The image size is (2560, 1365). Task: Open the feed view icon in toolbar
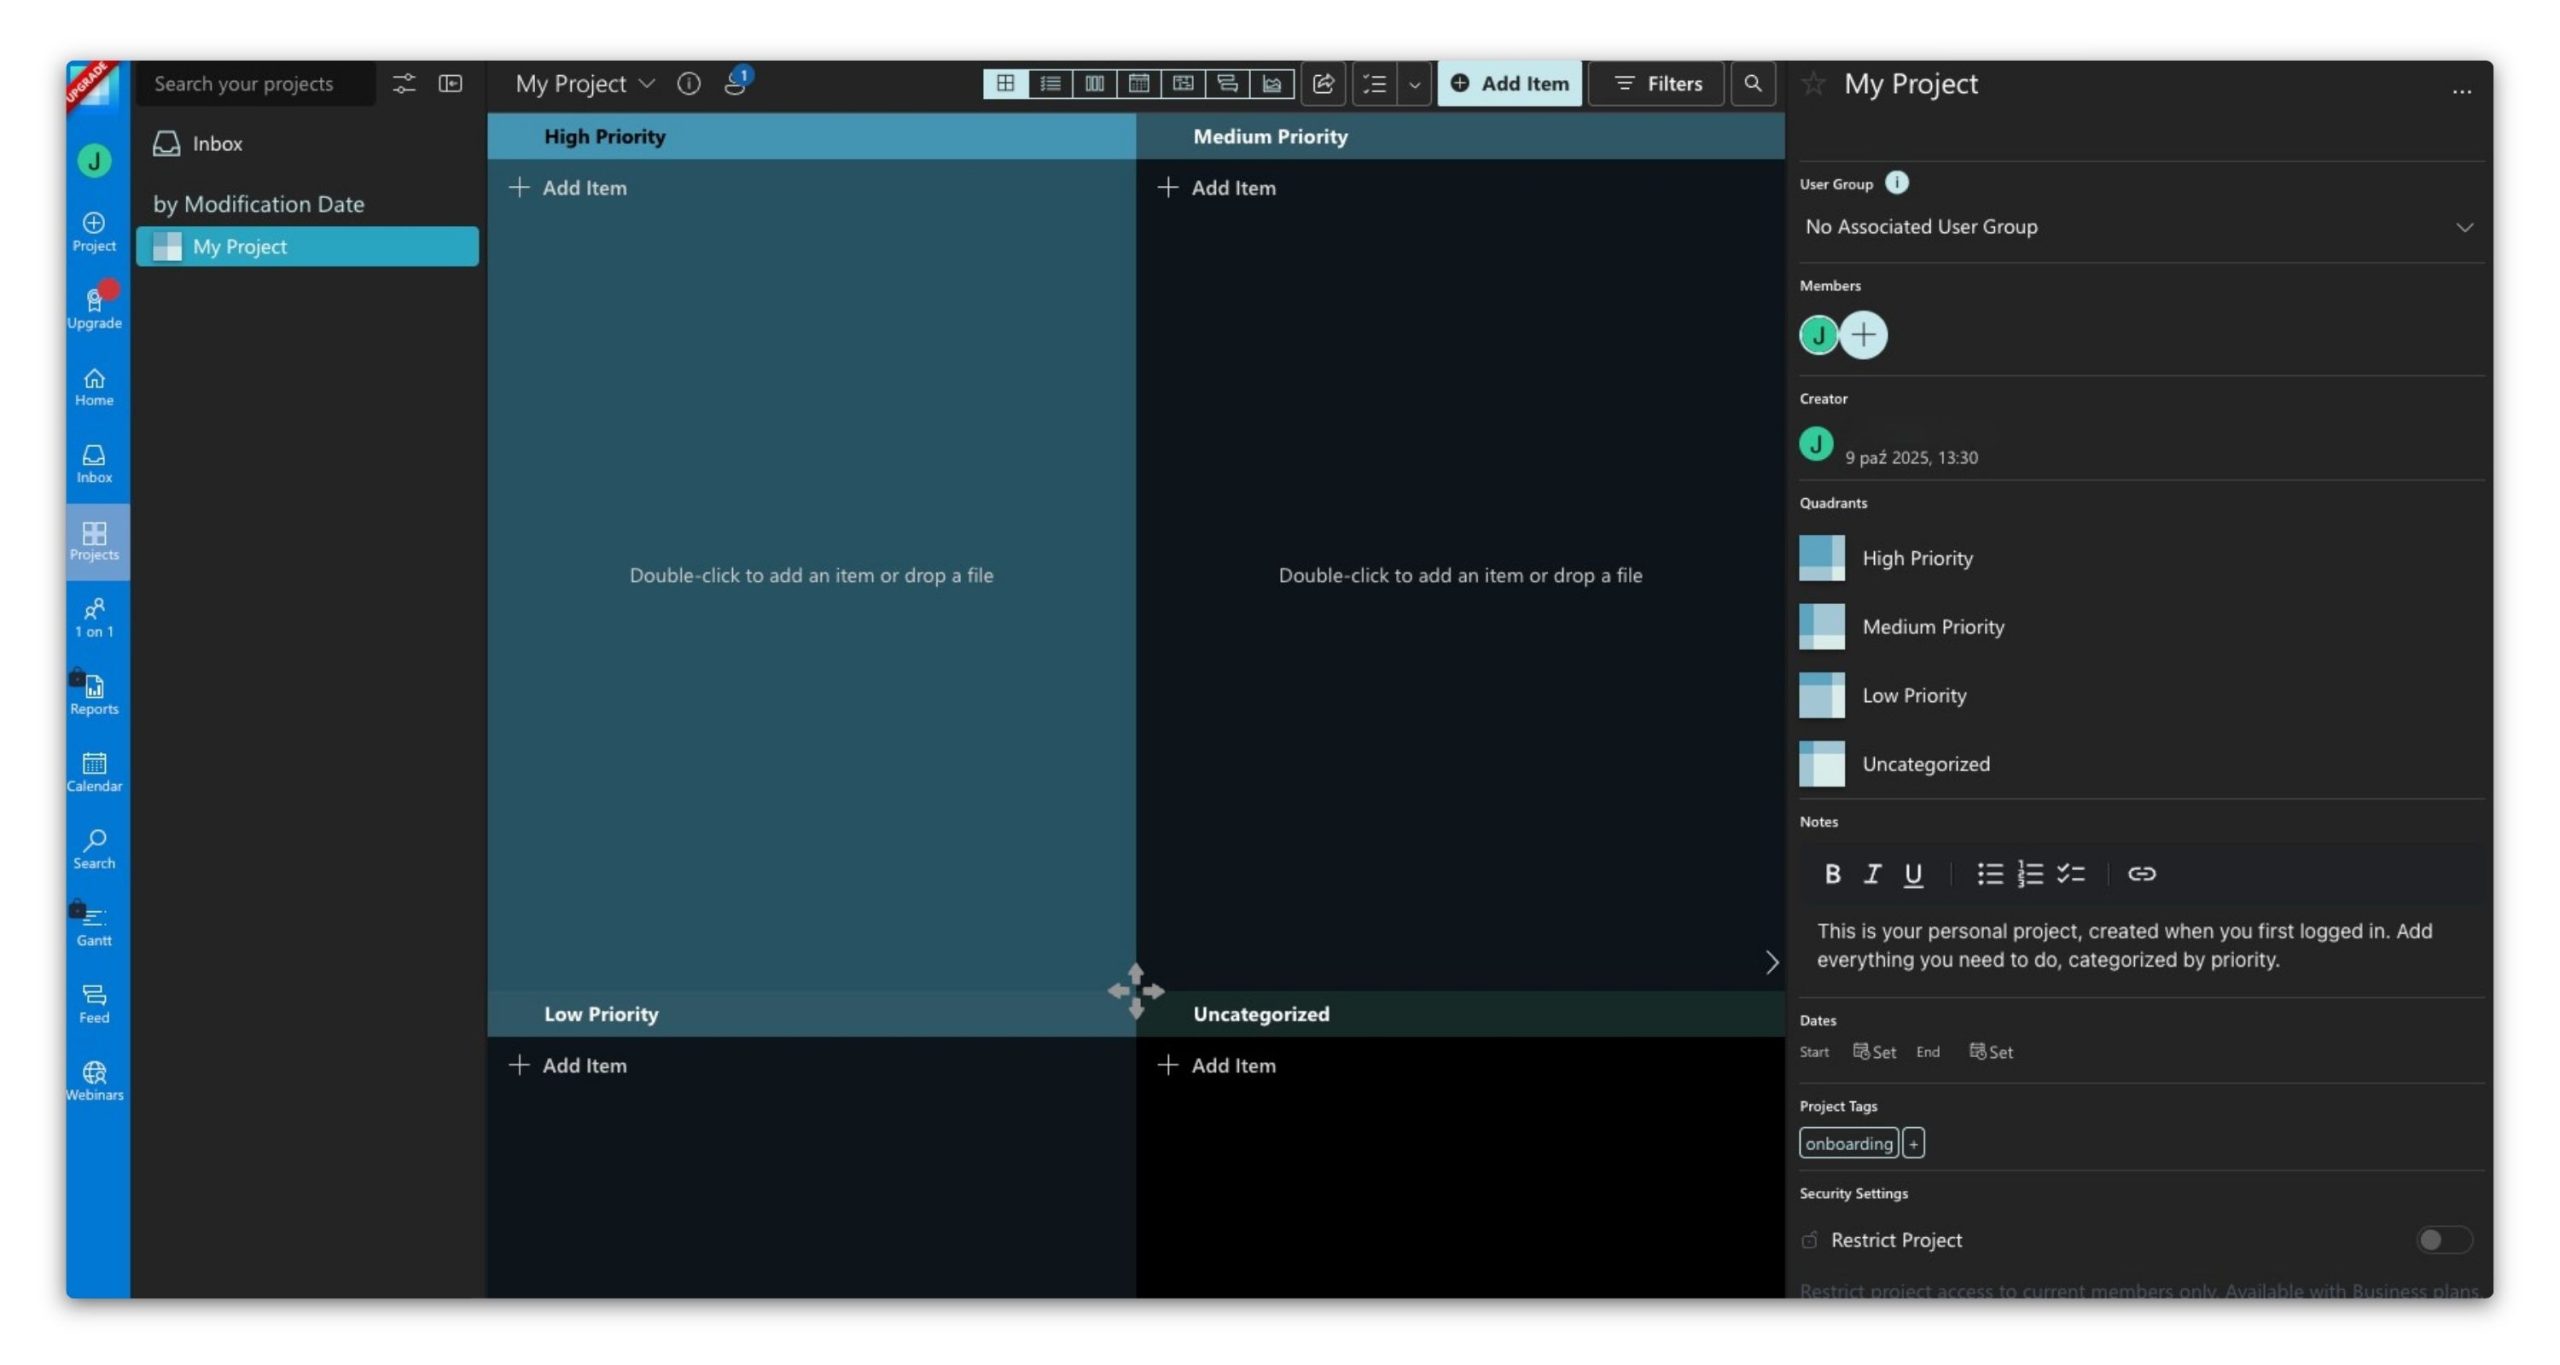1227,84
